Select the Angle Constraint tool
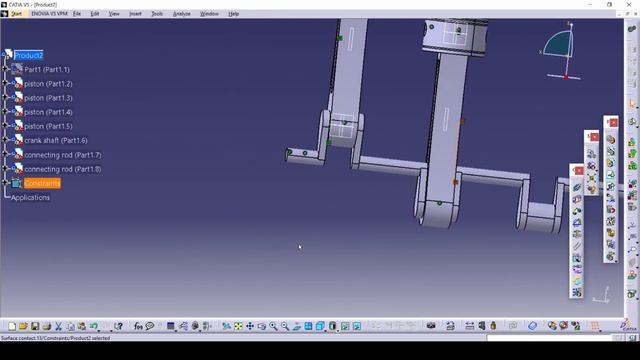The image size is (640, 360). tap(576, 223)
